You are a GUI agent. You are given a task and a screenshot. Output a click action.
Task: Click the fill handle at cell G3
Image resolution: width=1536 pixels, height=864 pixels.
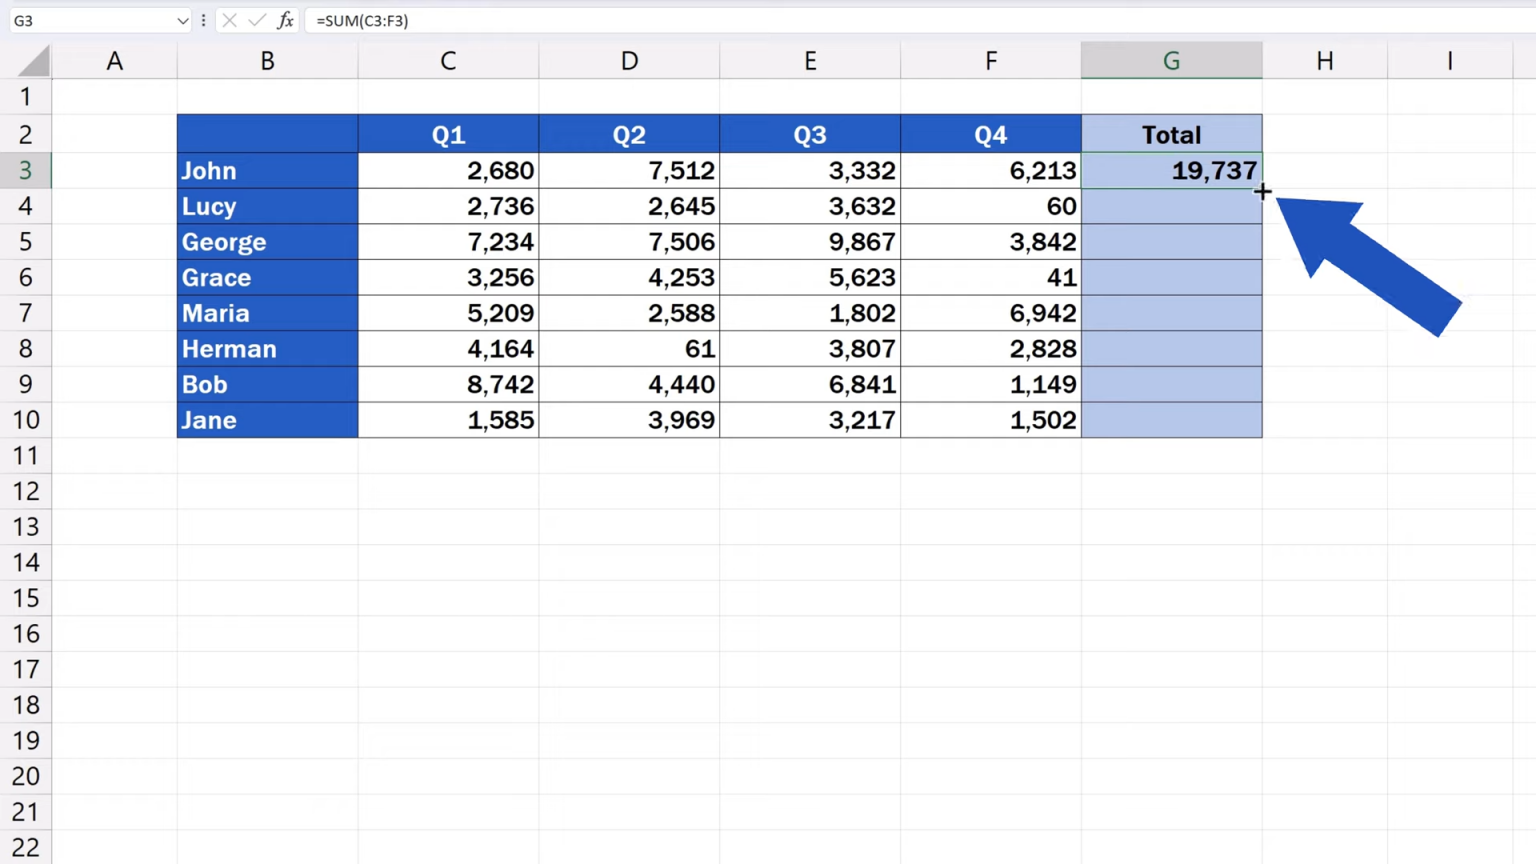[x=1262, y=189]
